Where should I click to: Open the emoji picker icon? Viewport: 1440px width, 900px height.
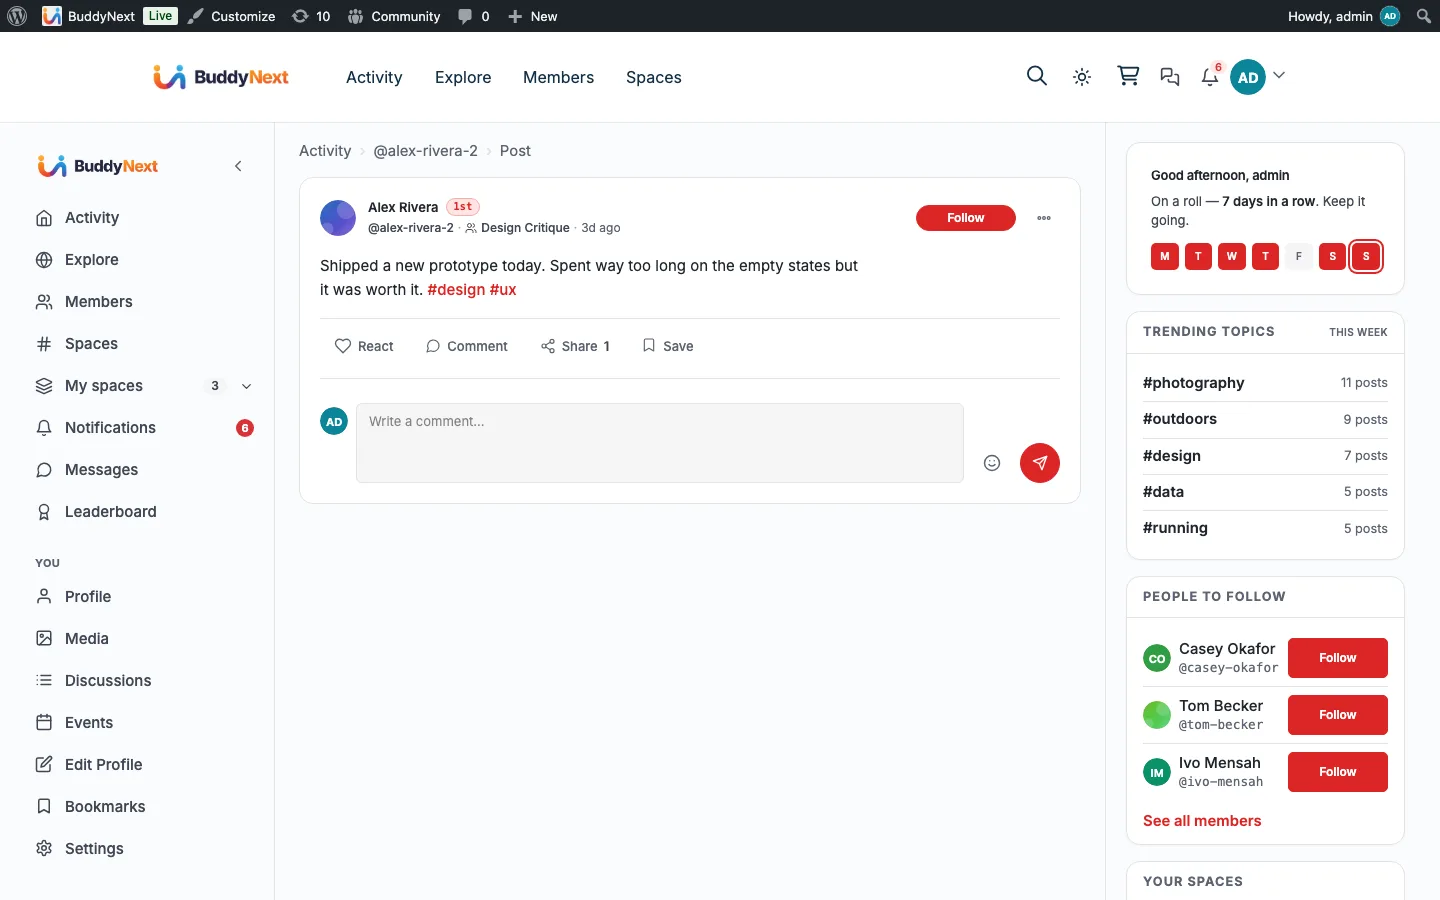click(x=992, y=463)
